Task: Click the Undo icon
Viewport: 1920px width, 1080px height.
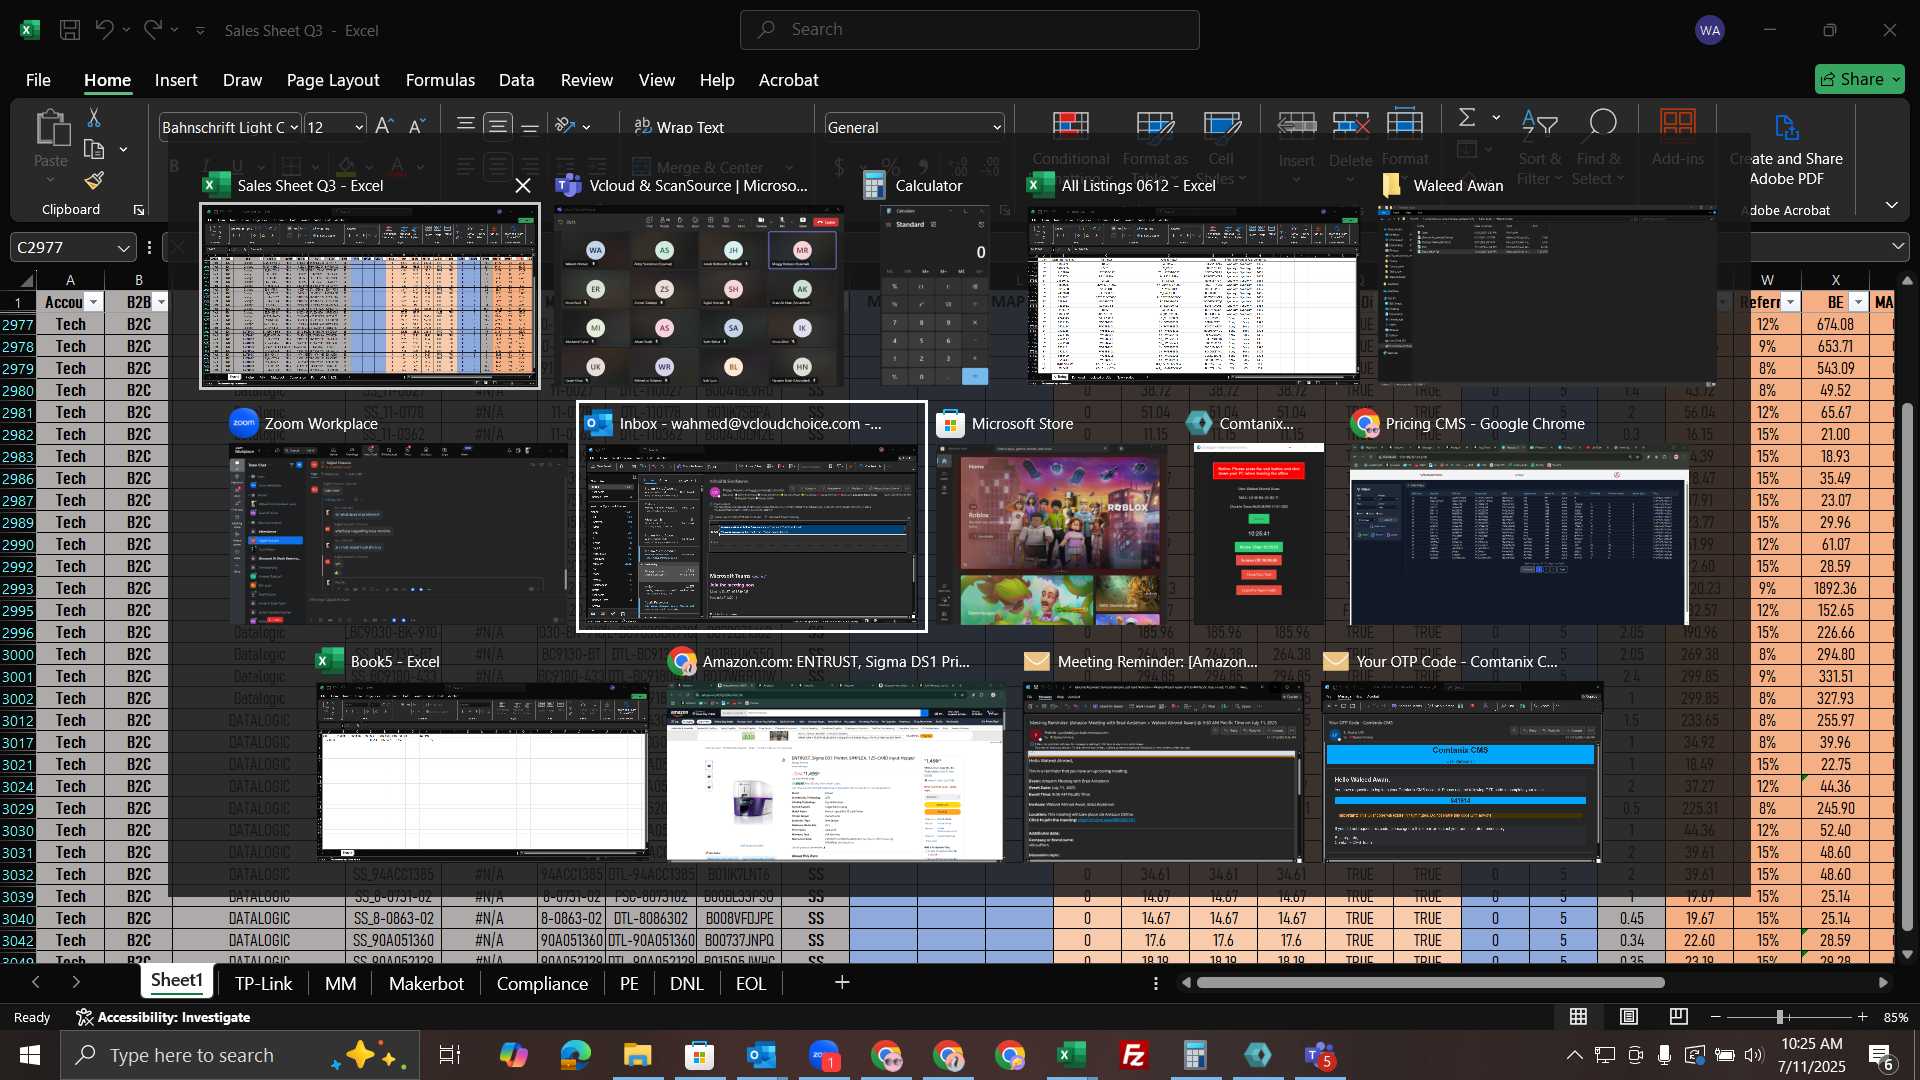Action: (x=104, y=30)
